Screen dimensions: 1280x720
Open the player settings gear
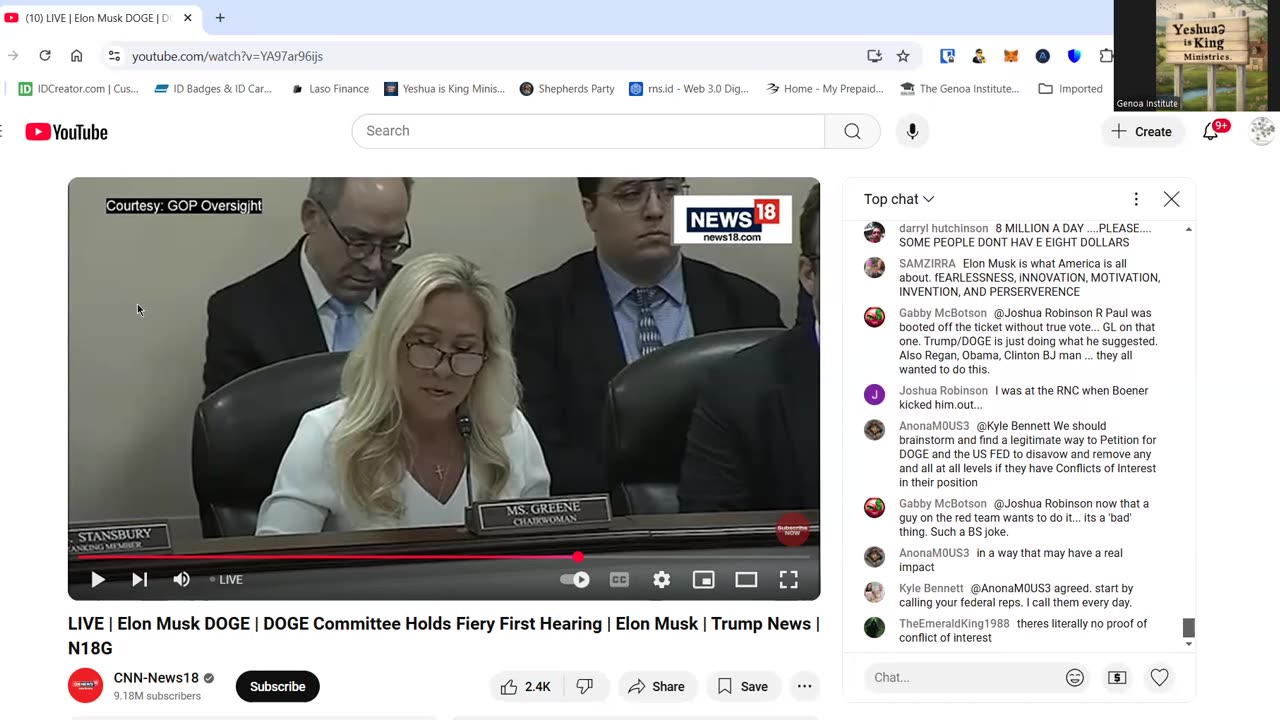661,579
